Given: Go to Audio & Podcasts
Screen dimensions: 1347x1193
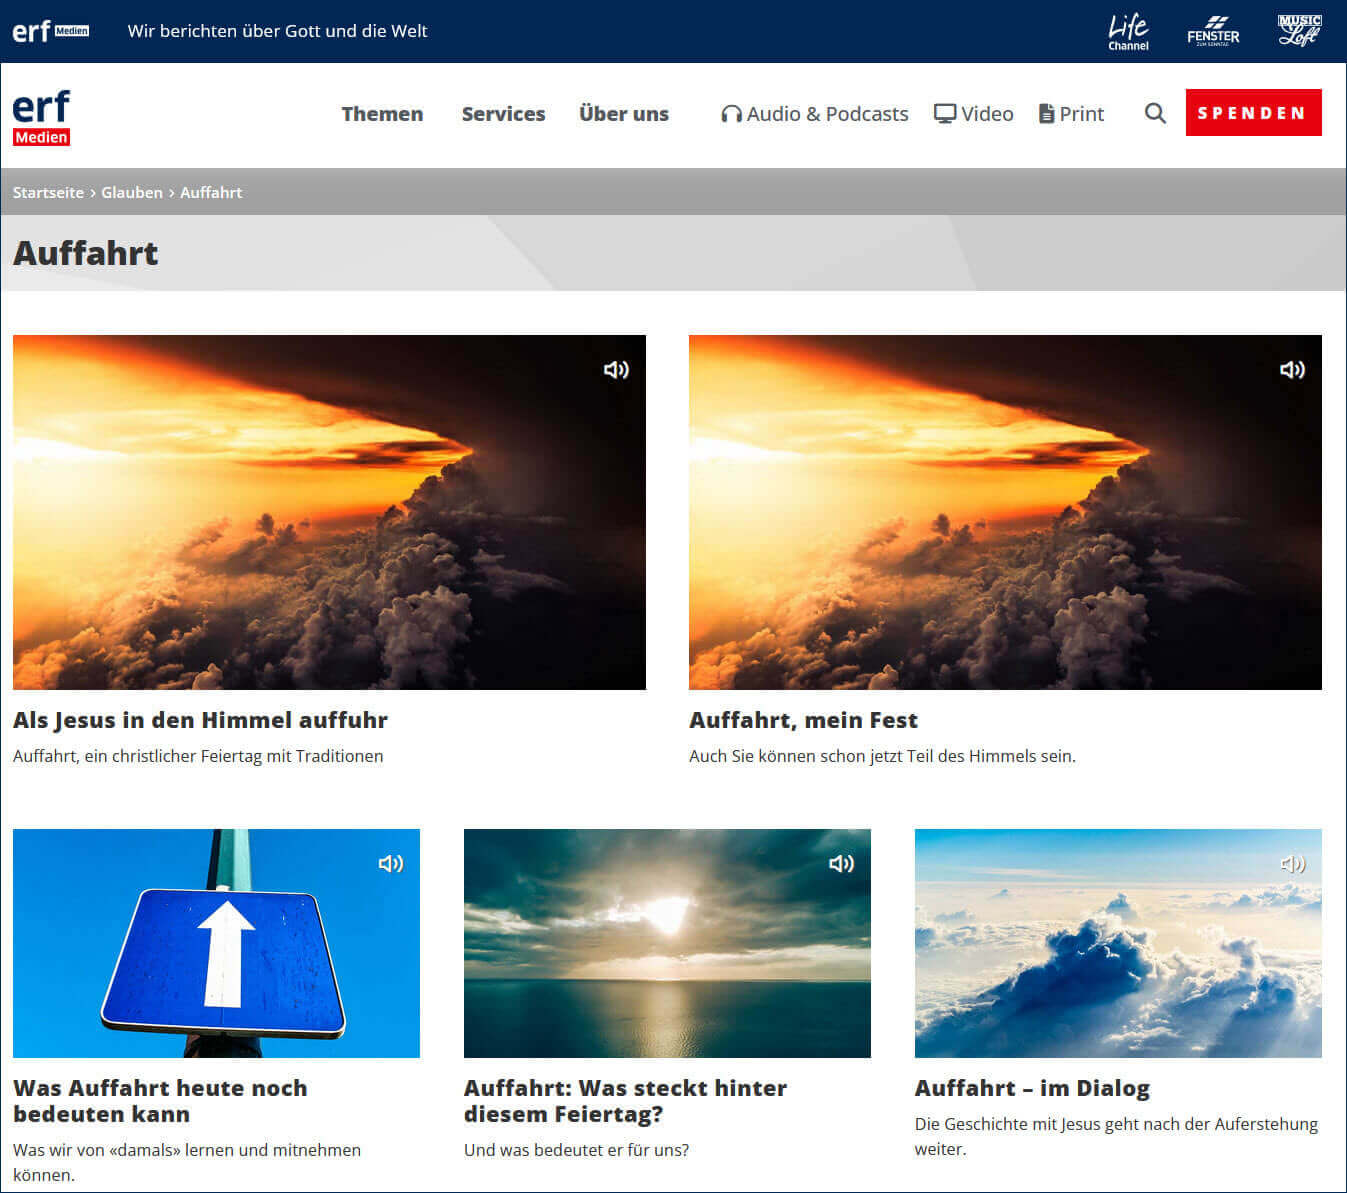Looking at the screenshot, I should pyautogui.click(x=814, y=114).
